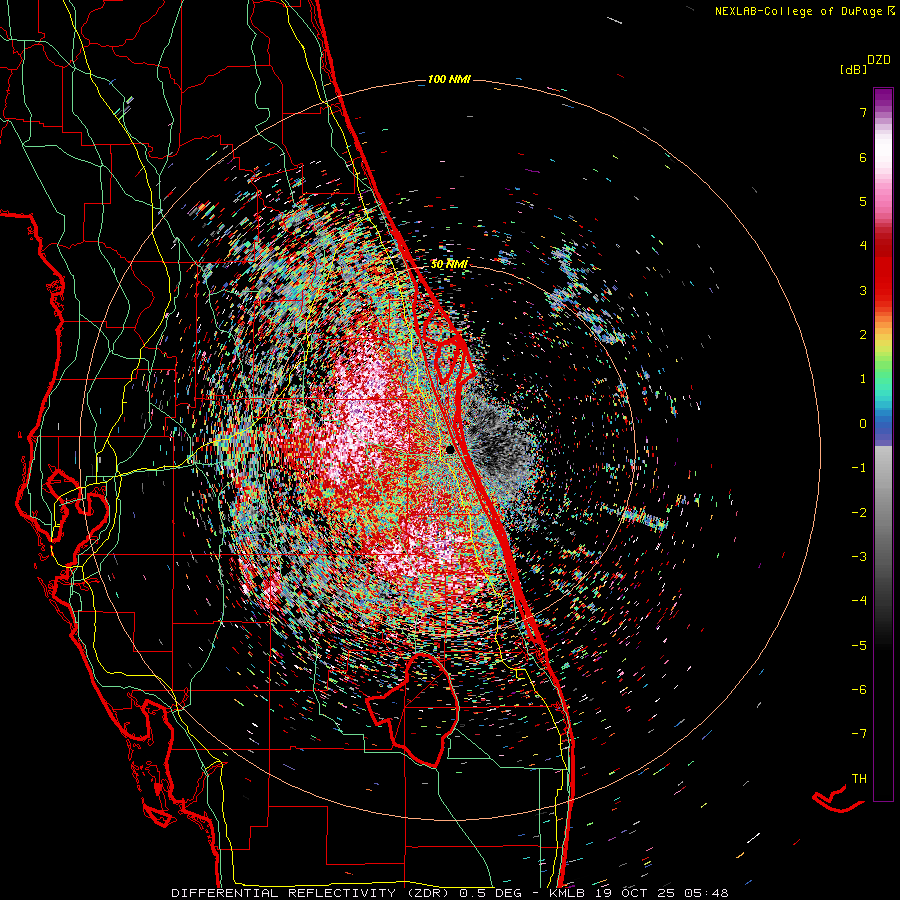Click the -4 value on the dB scale
Image resolution: width=900 pixels, height=900 pixels.
(x=859, y=600)
